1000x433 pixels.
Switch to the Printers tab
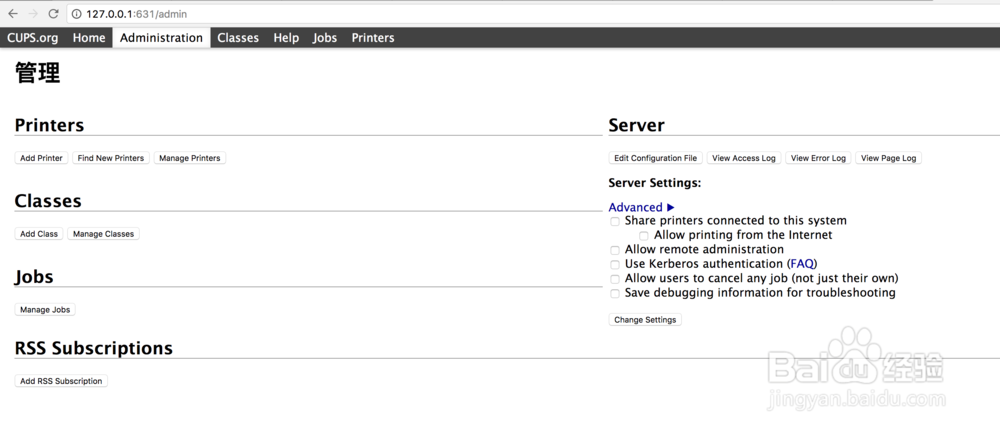[x=373, y=38]
